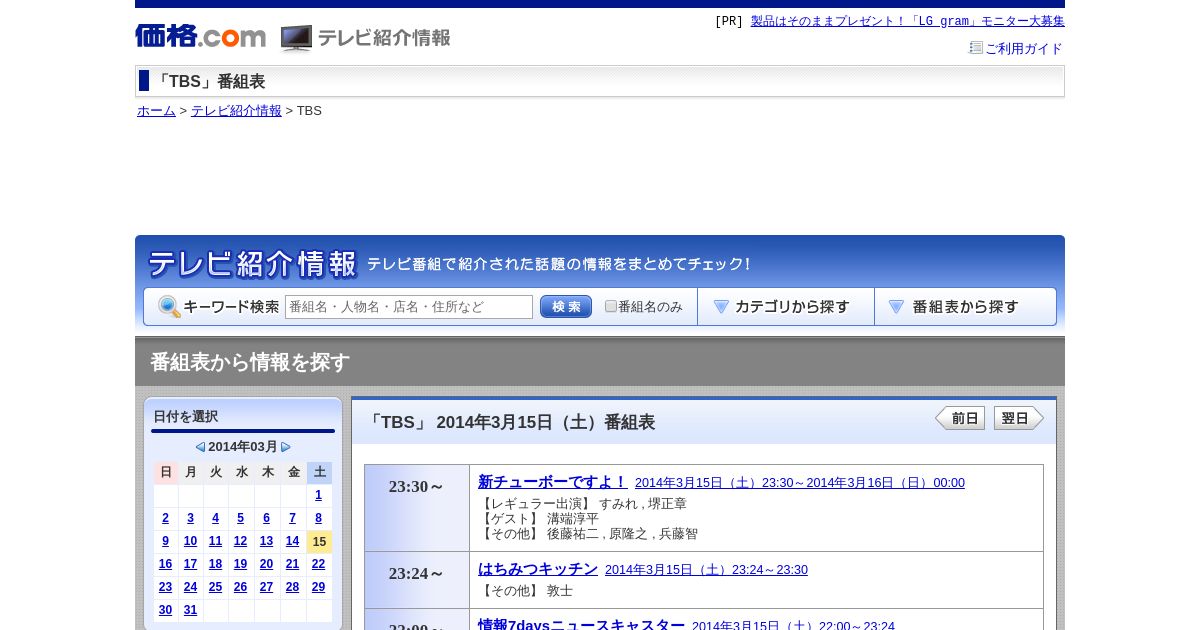Select March 18 in the calendar
The height and width of the screenshot is (630, 1200).
click(215, 564)
